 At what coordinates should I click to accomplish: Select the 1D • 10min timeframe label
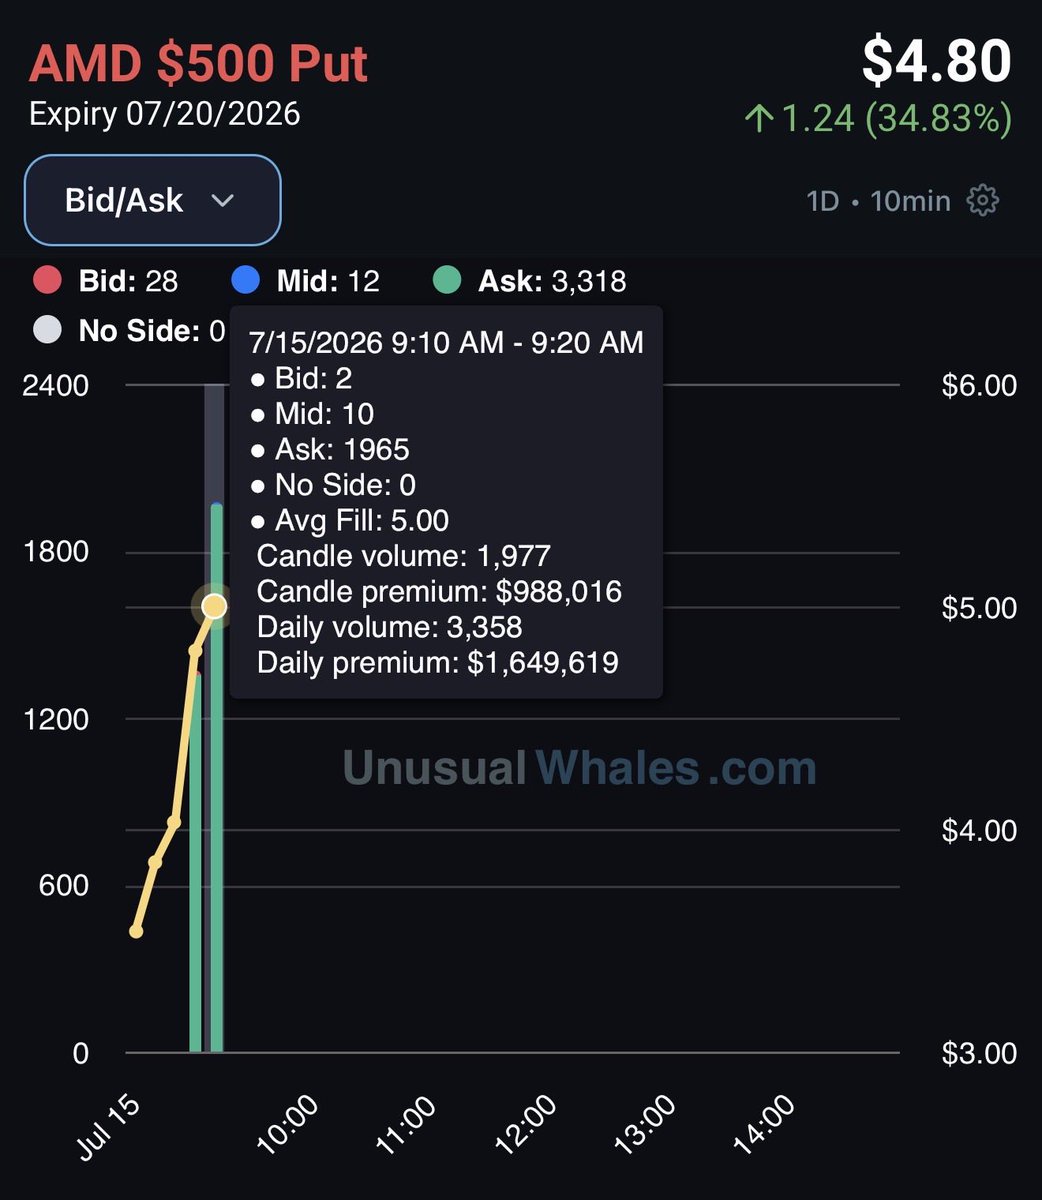pos(878,201)
